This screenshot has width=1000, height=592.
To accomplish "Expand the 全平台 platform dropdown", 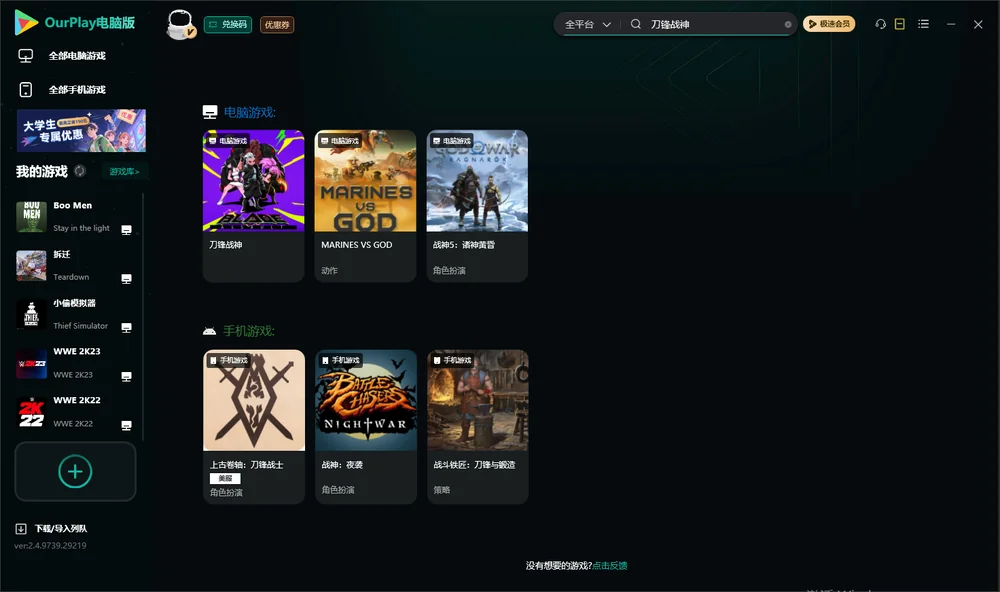I will click(x=588, y=24).
